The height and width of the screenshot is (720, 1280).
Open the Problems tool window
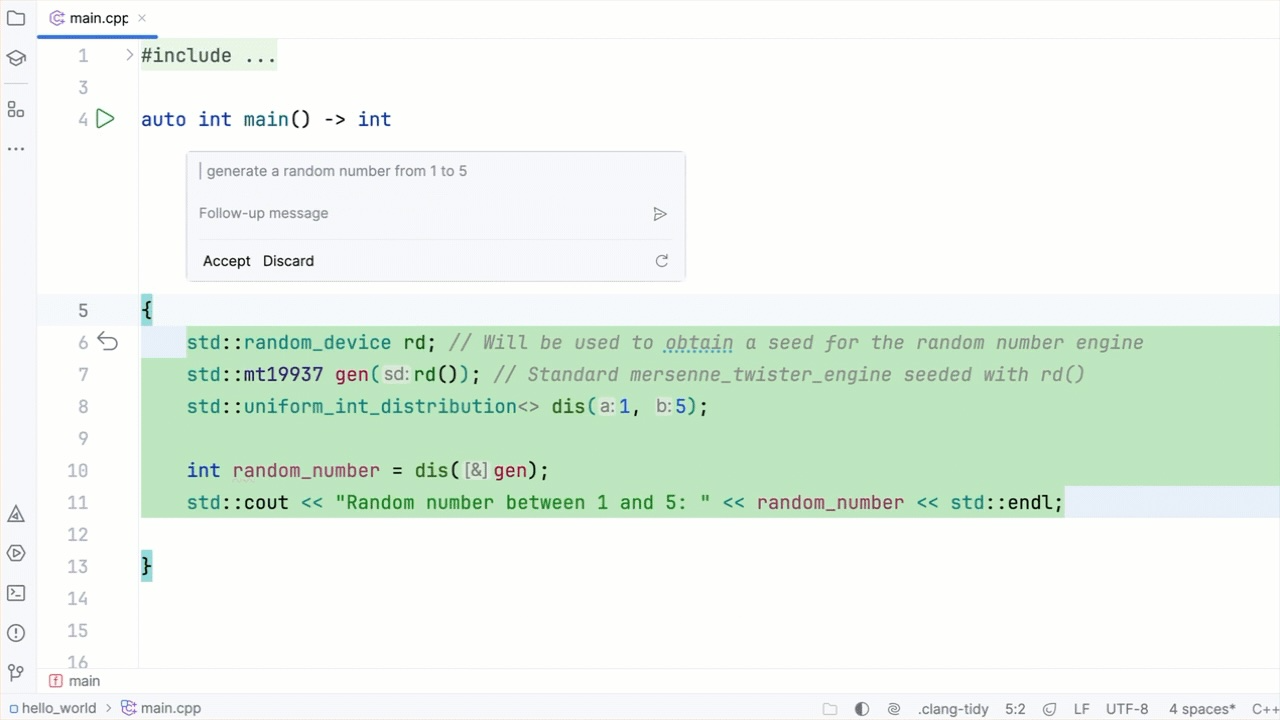pos(16,633)
